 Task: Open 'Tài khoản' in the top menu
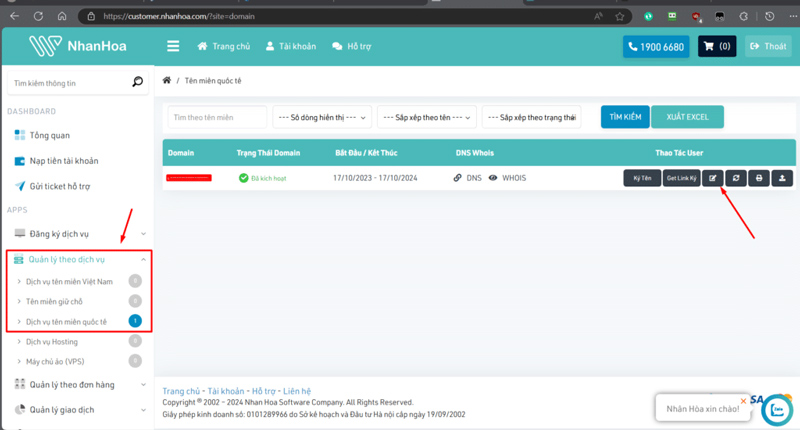(x=292, y=46)
